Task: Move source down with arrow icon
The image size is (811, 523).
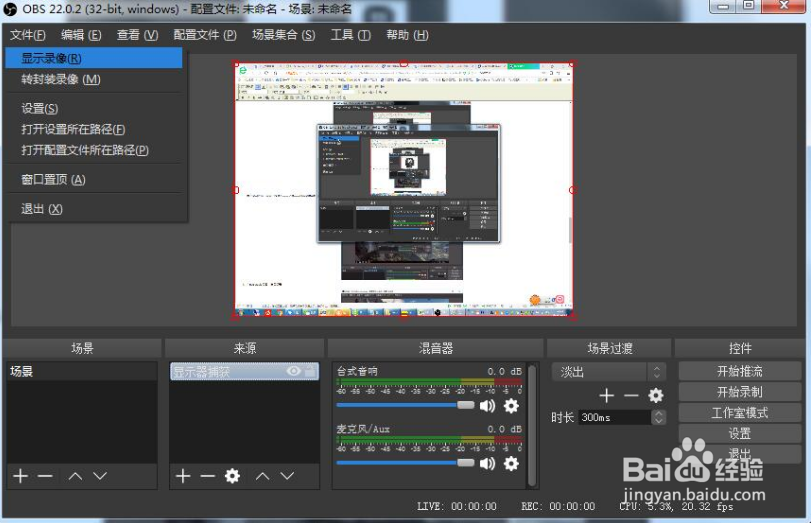Action: coord(288,476)
